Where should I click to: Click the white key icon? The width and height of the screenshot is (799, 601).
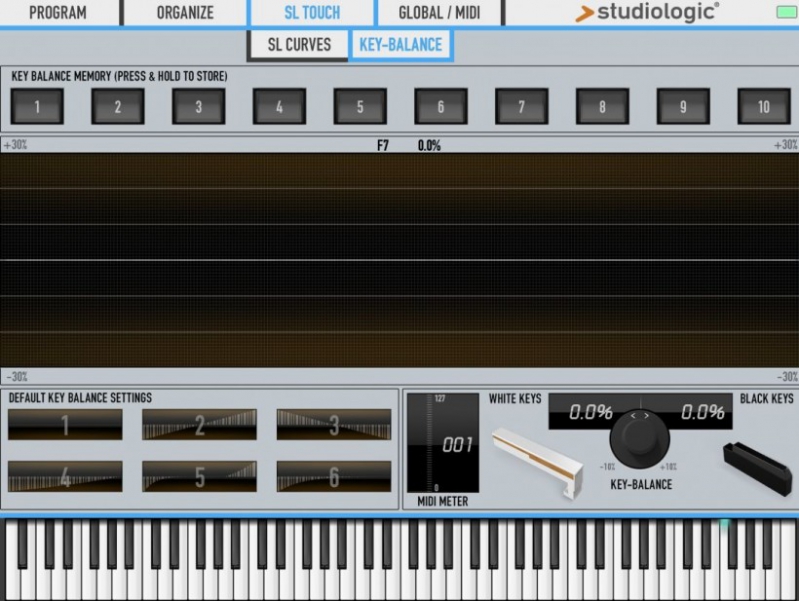pyautogui.click(x=538, y=463)
